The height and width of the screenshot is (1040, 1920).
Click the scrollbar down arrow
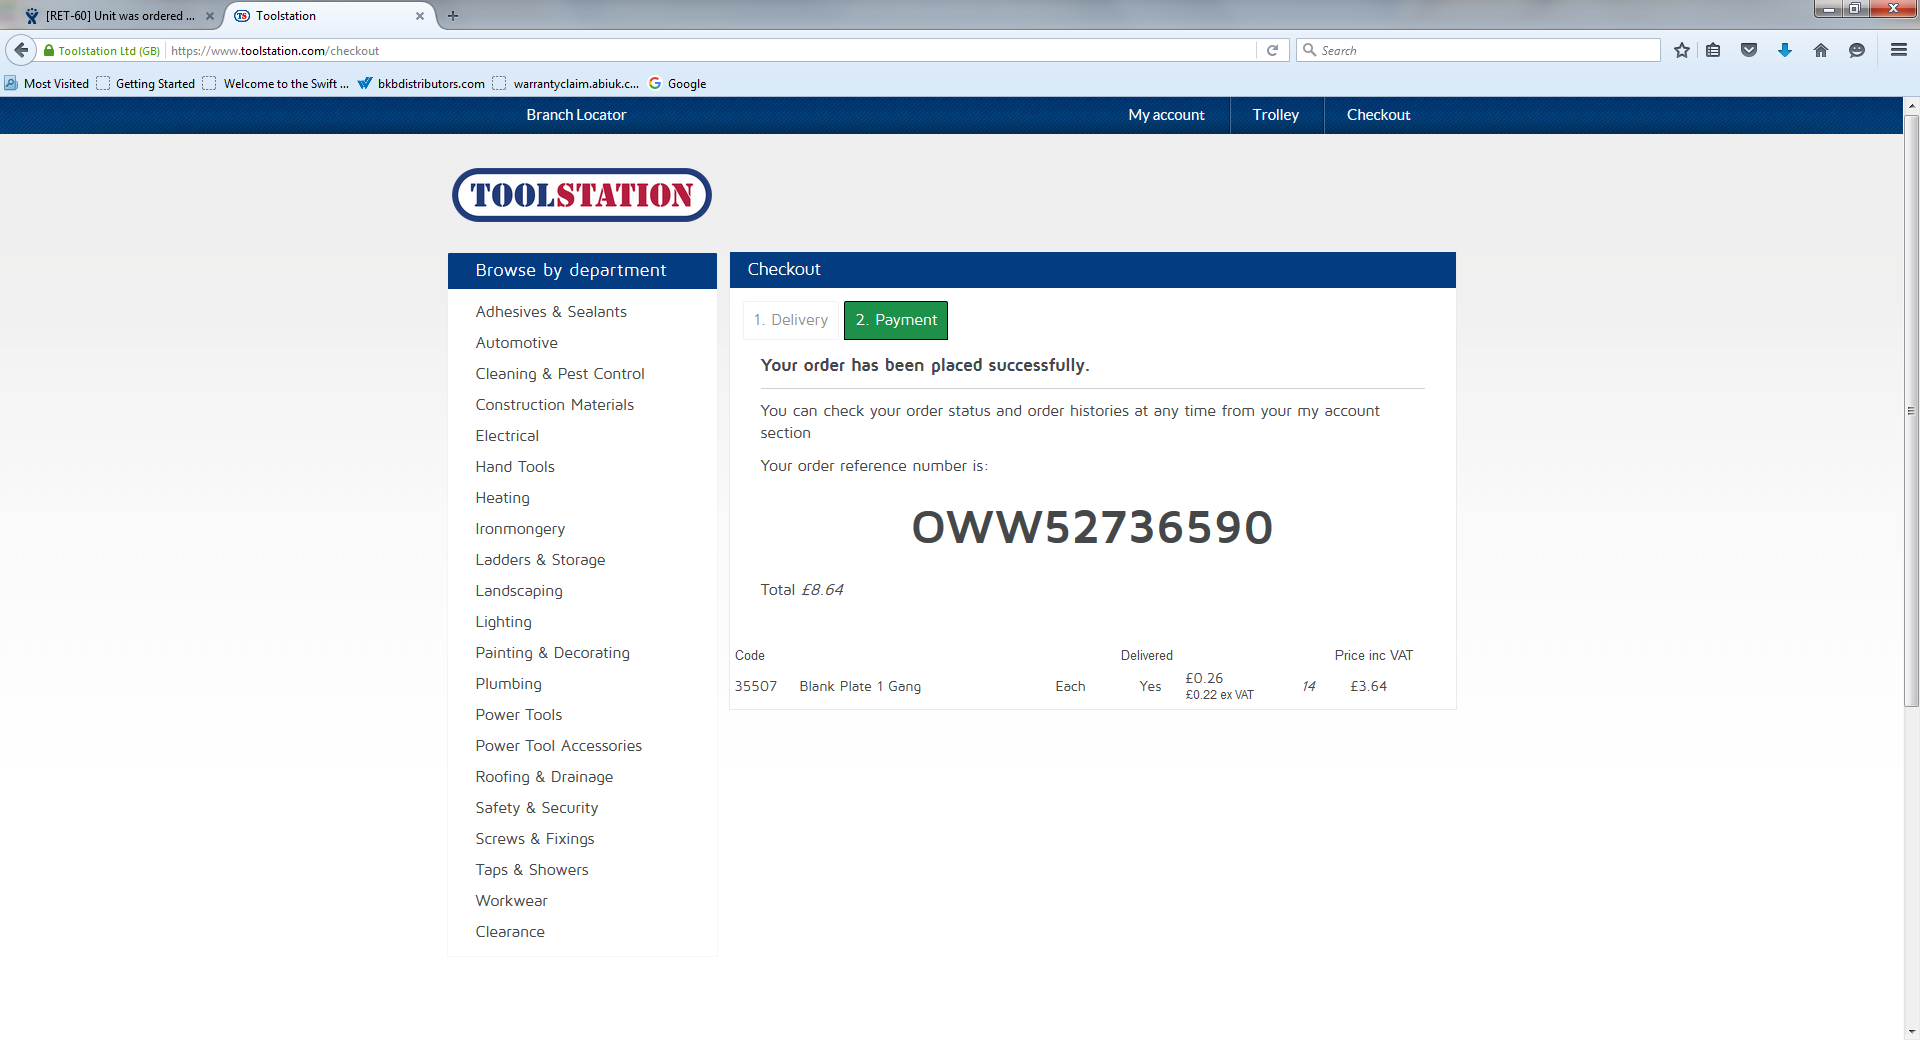(x=1911, y=1031)
